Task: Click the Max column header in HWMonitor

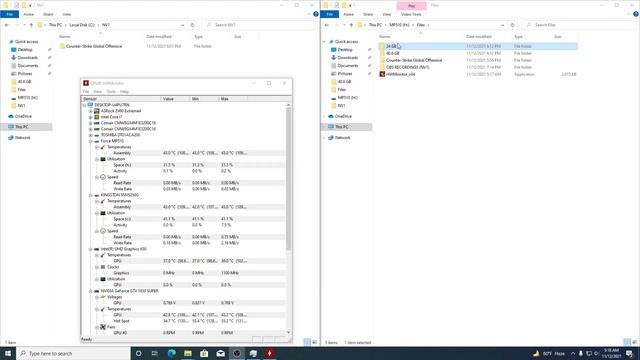Action: tap(233, 99)
